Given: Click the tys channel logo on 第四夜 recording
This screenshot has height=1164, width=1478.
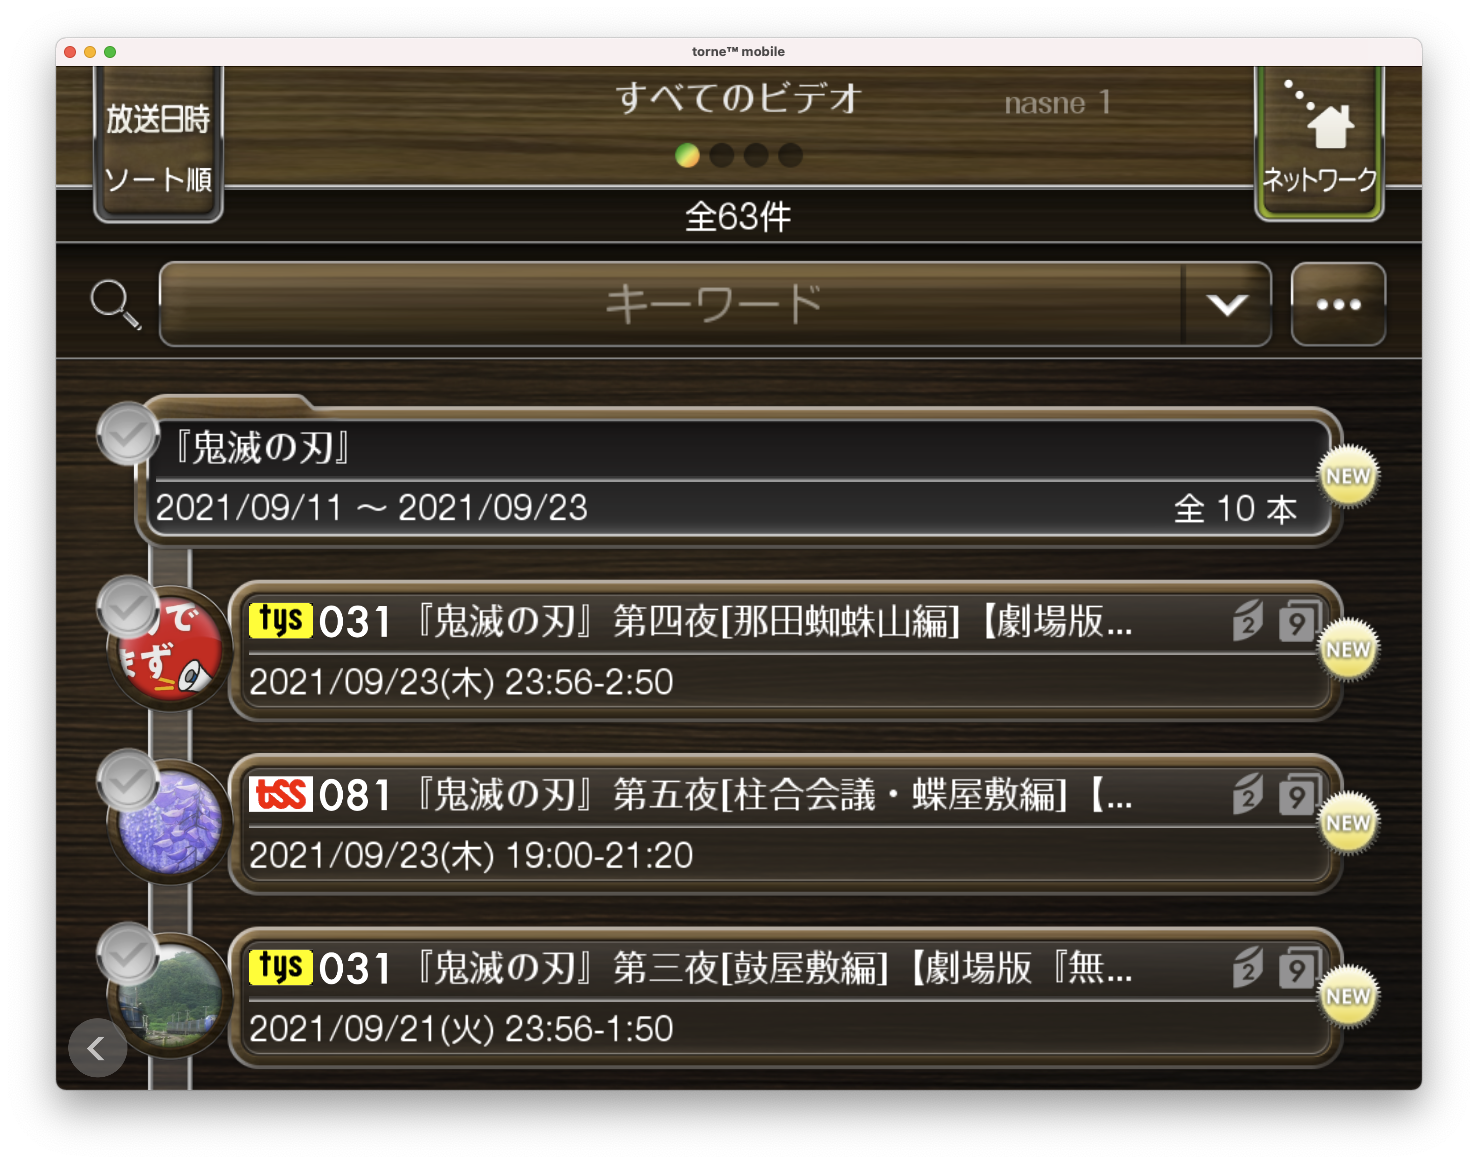Looking at the screenshot, I should (x=281, y=621).
